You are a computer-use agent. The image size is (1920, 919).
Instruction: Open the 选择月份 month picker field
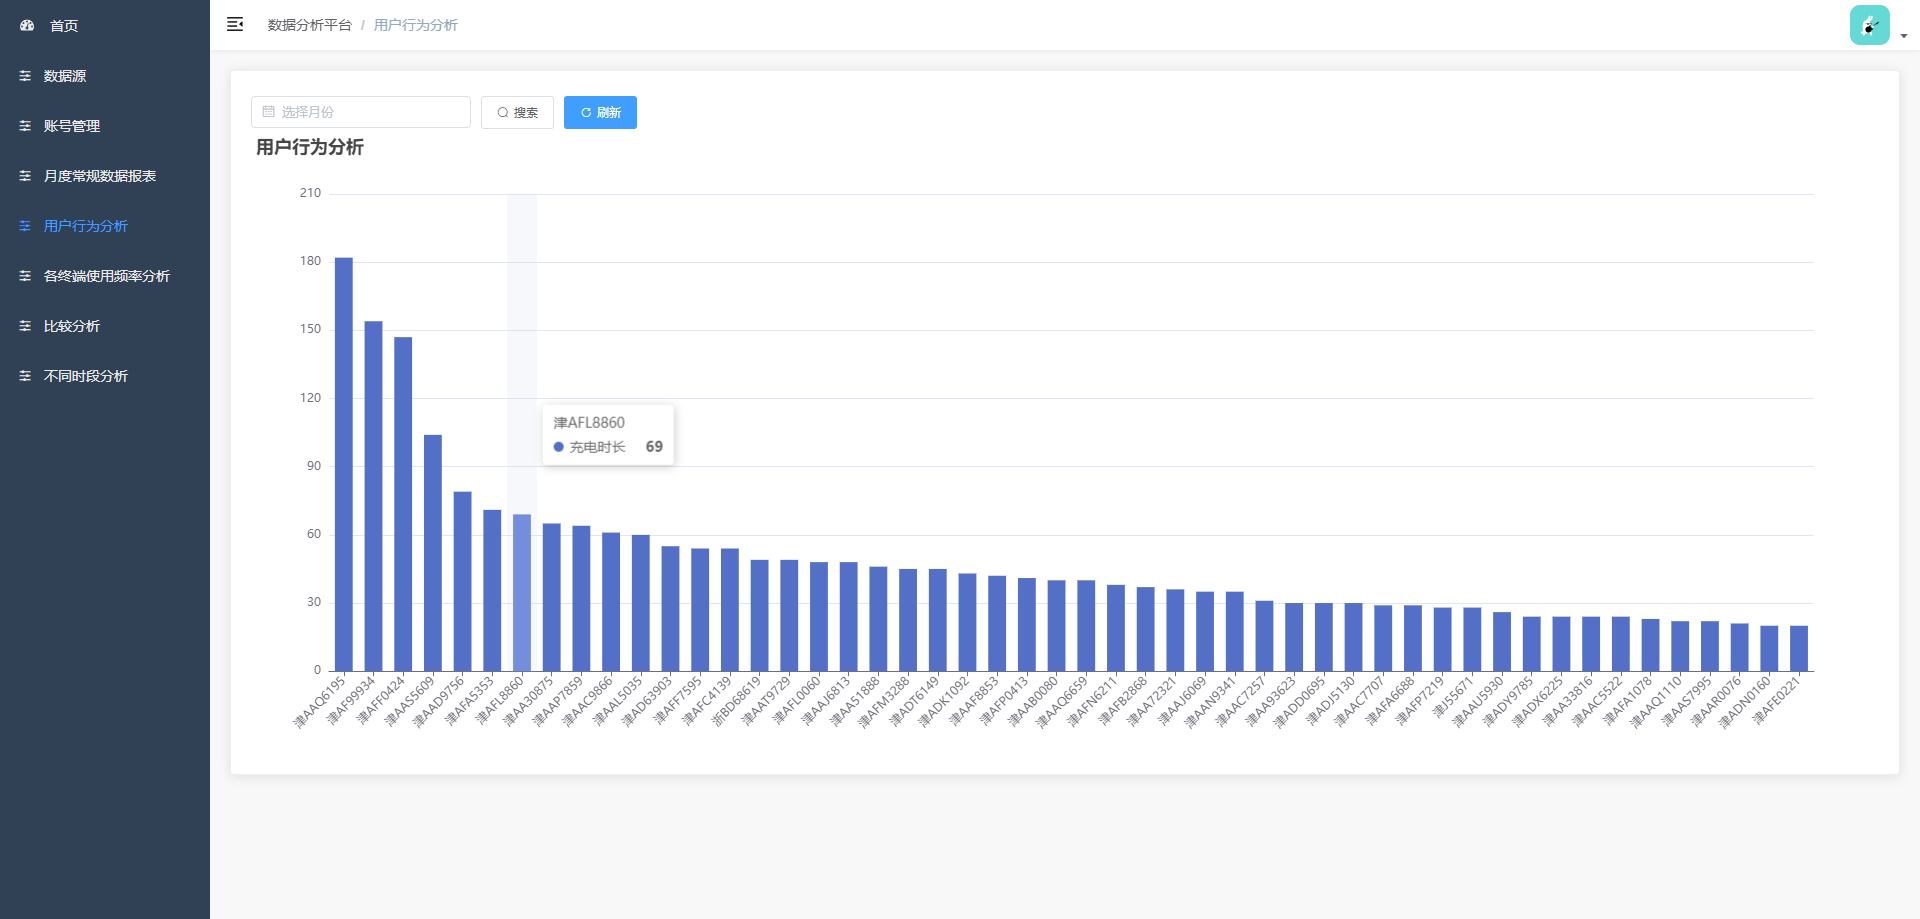(361, 112)
